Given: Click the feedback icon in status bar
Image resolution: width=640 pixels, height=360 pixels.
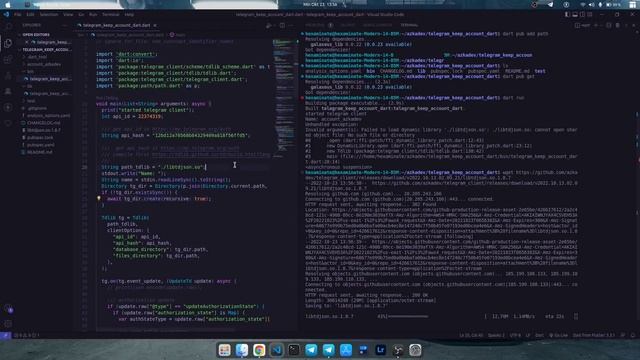Looking at the screenshot, I should point(623,336).
